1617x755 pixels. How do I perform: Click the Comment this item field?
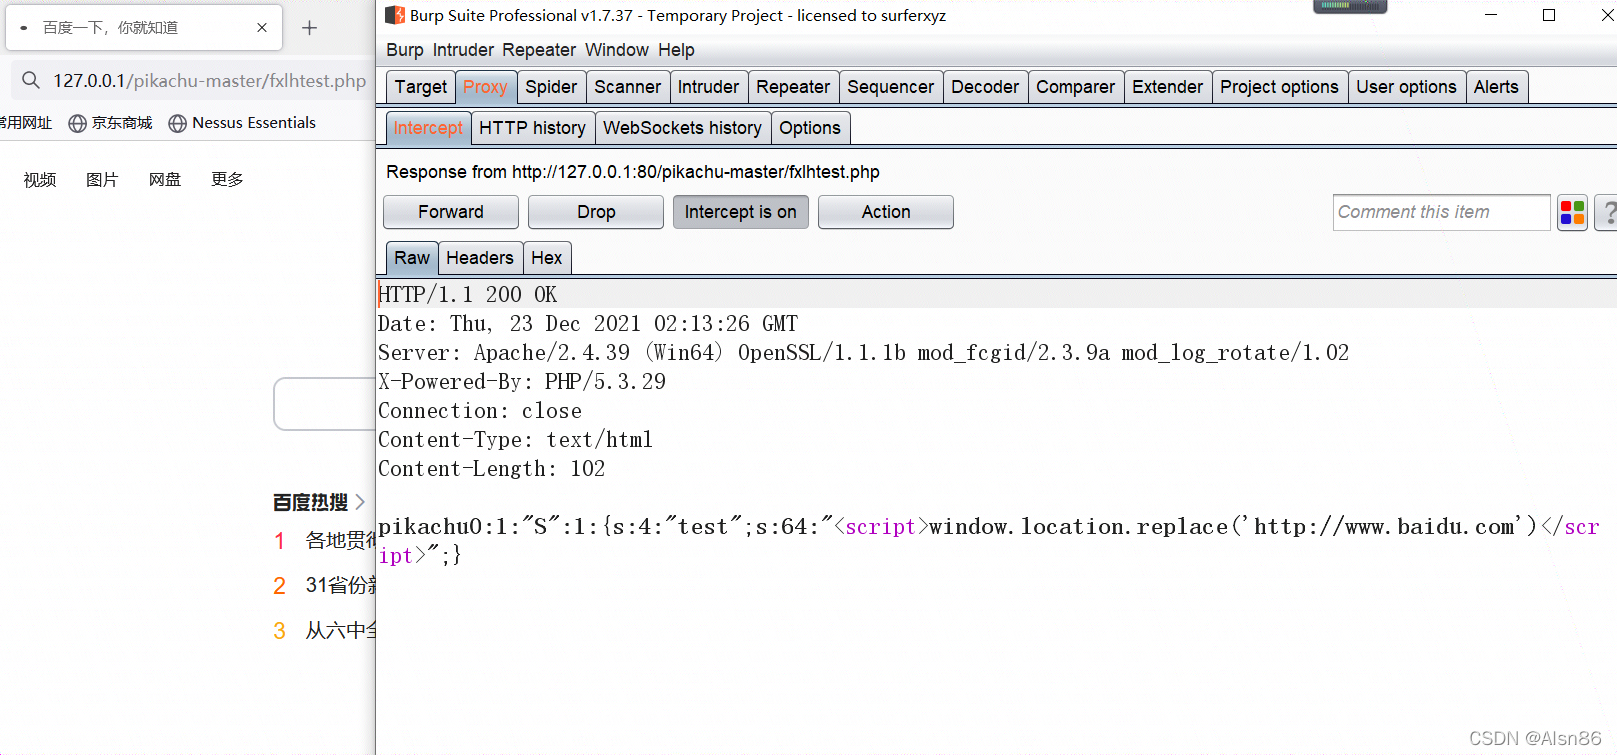[x=1441, y=212]
